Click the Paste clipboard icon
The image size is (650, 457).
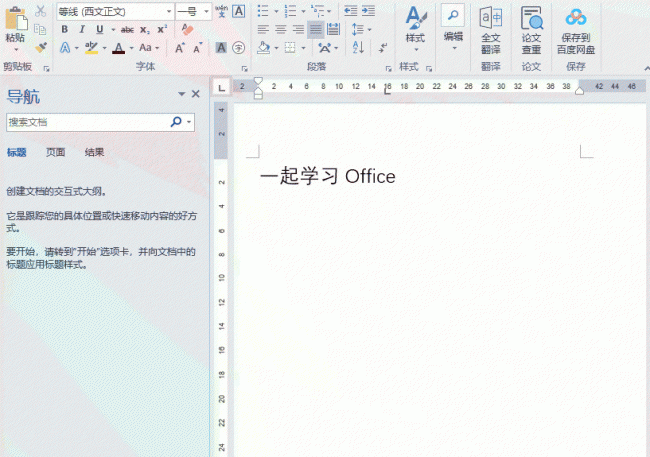click(x=16, y=19)
